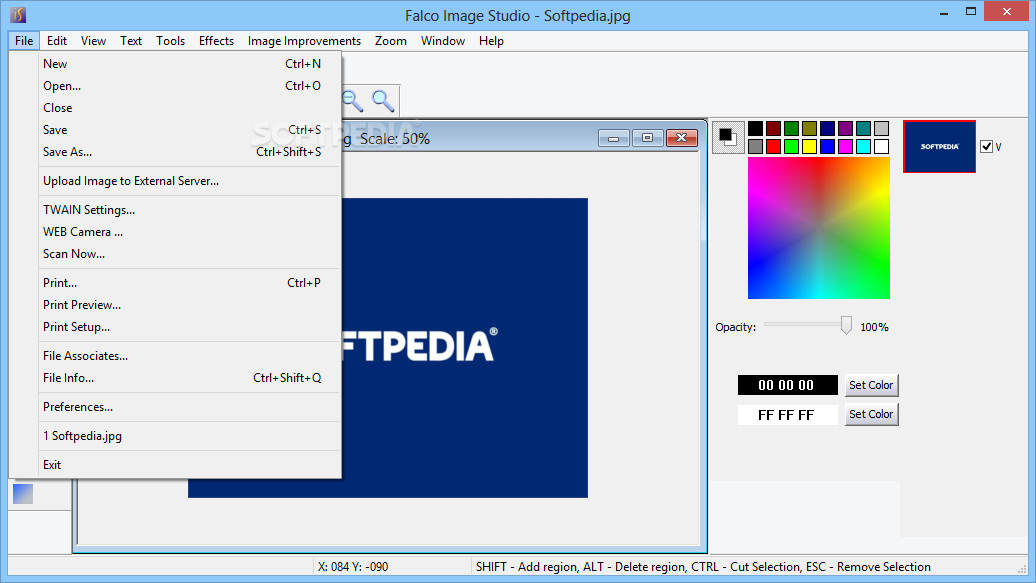Select the white palette swatch
This screenshot has width=1036, height=583.
[881, 147]
